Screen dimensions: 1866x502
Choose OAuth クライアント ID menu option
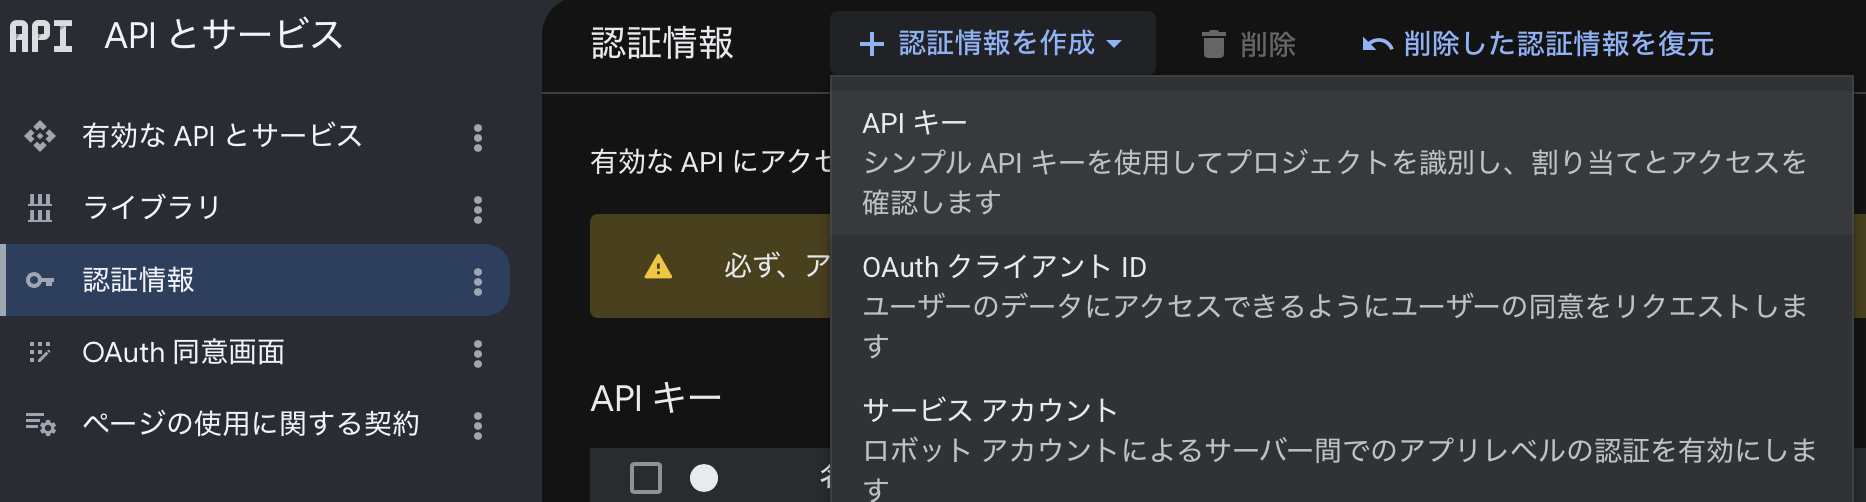[x=1342, y=307]
